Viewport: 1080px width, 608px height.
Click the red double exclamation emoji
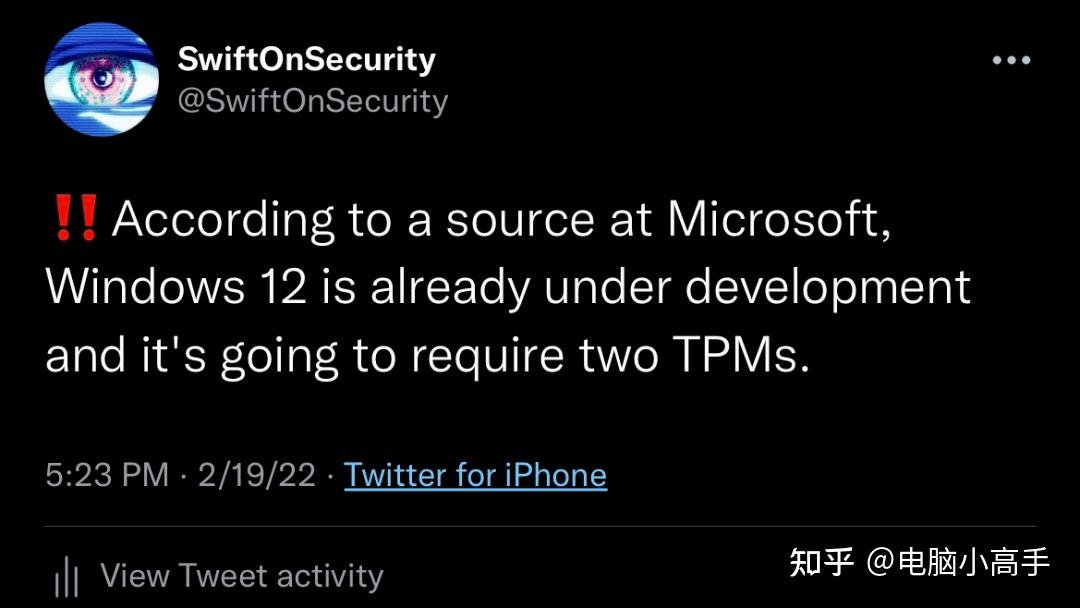78,217
